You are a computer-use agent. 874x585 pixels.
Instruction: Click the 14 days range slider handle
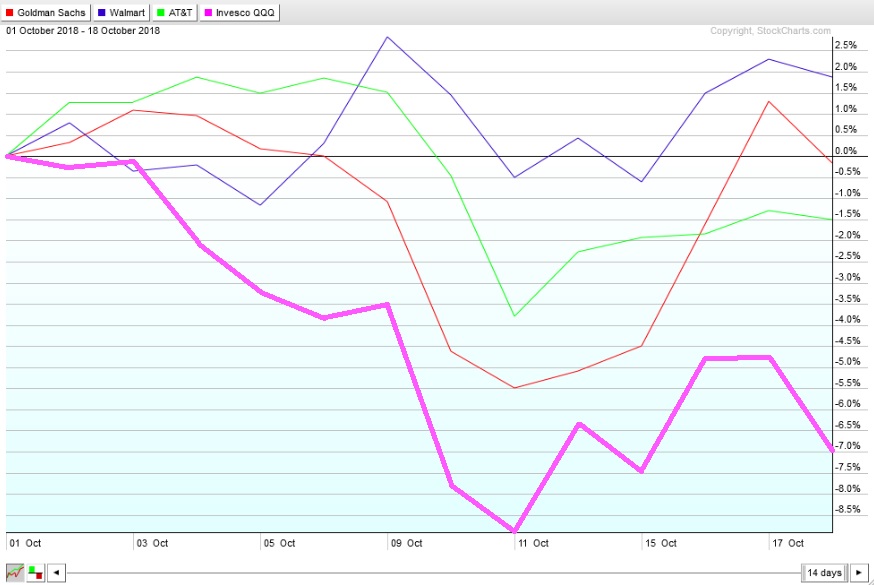tap(824, 572)
